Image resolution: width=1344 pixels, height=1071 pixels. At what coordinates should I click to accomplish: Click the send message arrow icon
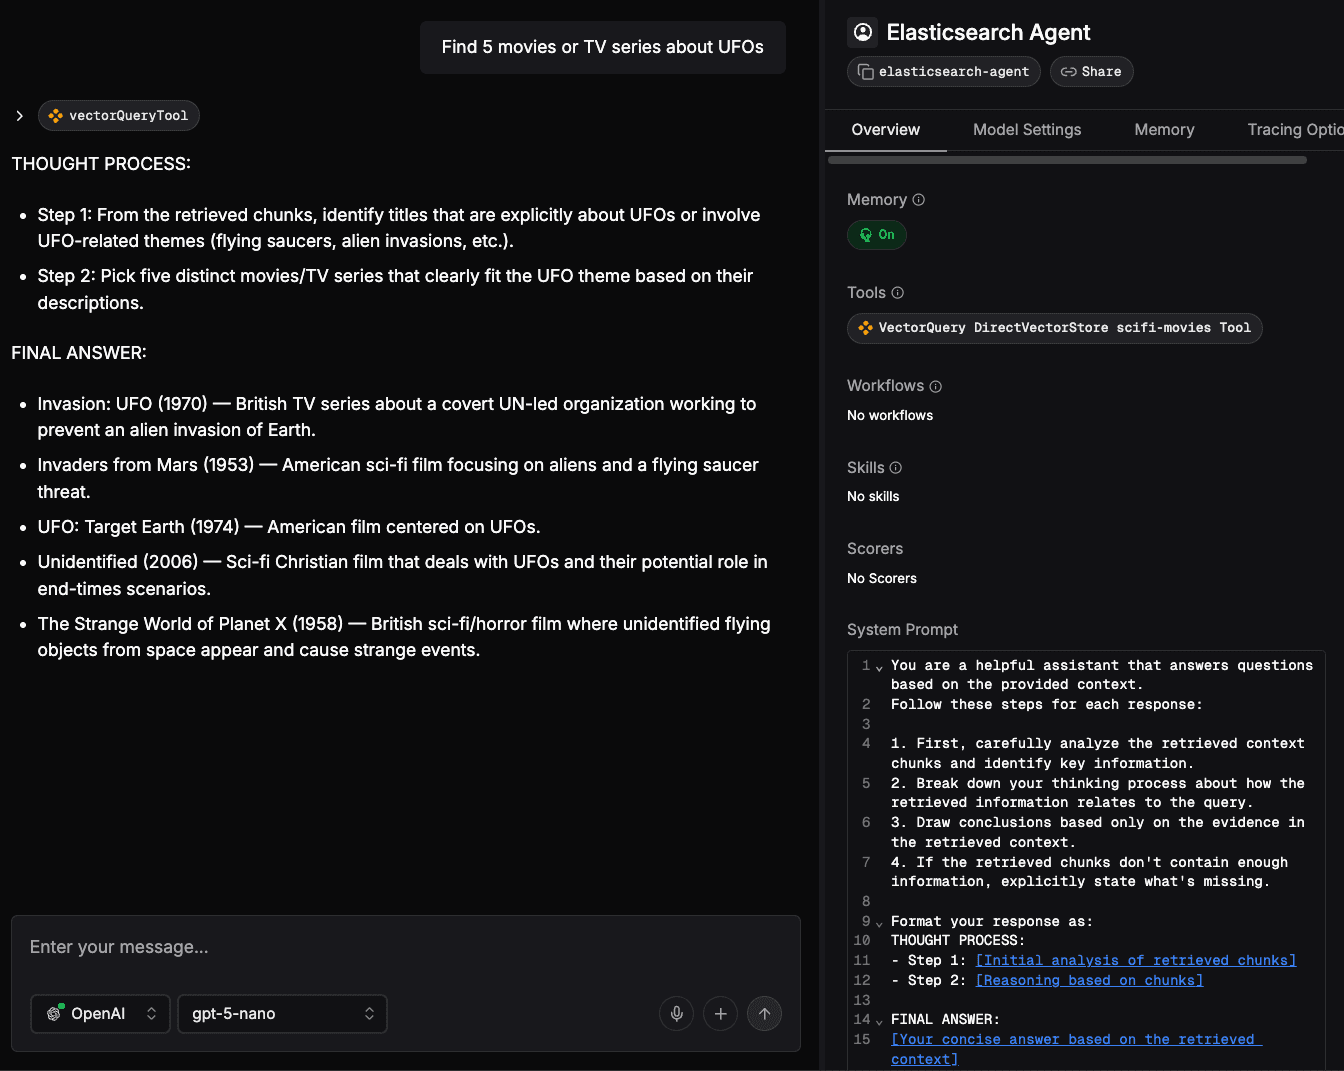[764, 1013]
